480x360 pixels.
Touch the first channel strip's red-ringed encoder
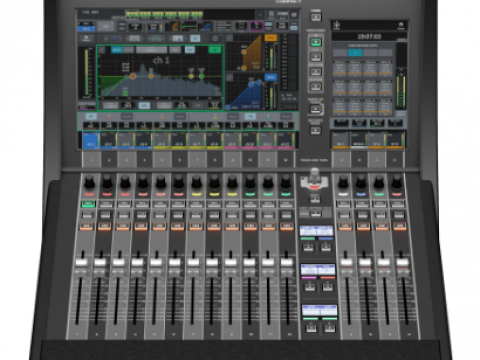[89, 183]
